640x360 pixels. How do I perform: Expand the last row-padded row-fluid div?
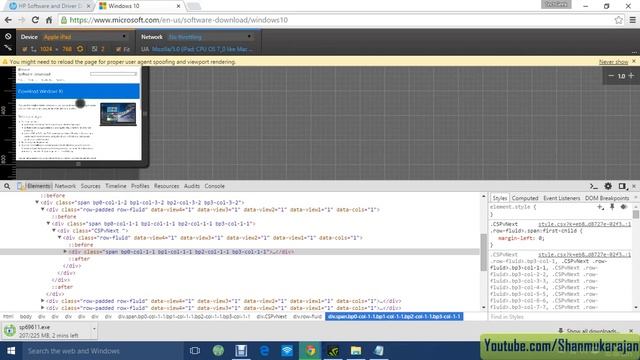click(x=42, y=308)
